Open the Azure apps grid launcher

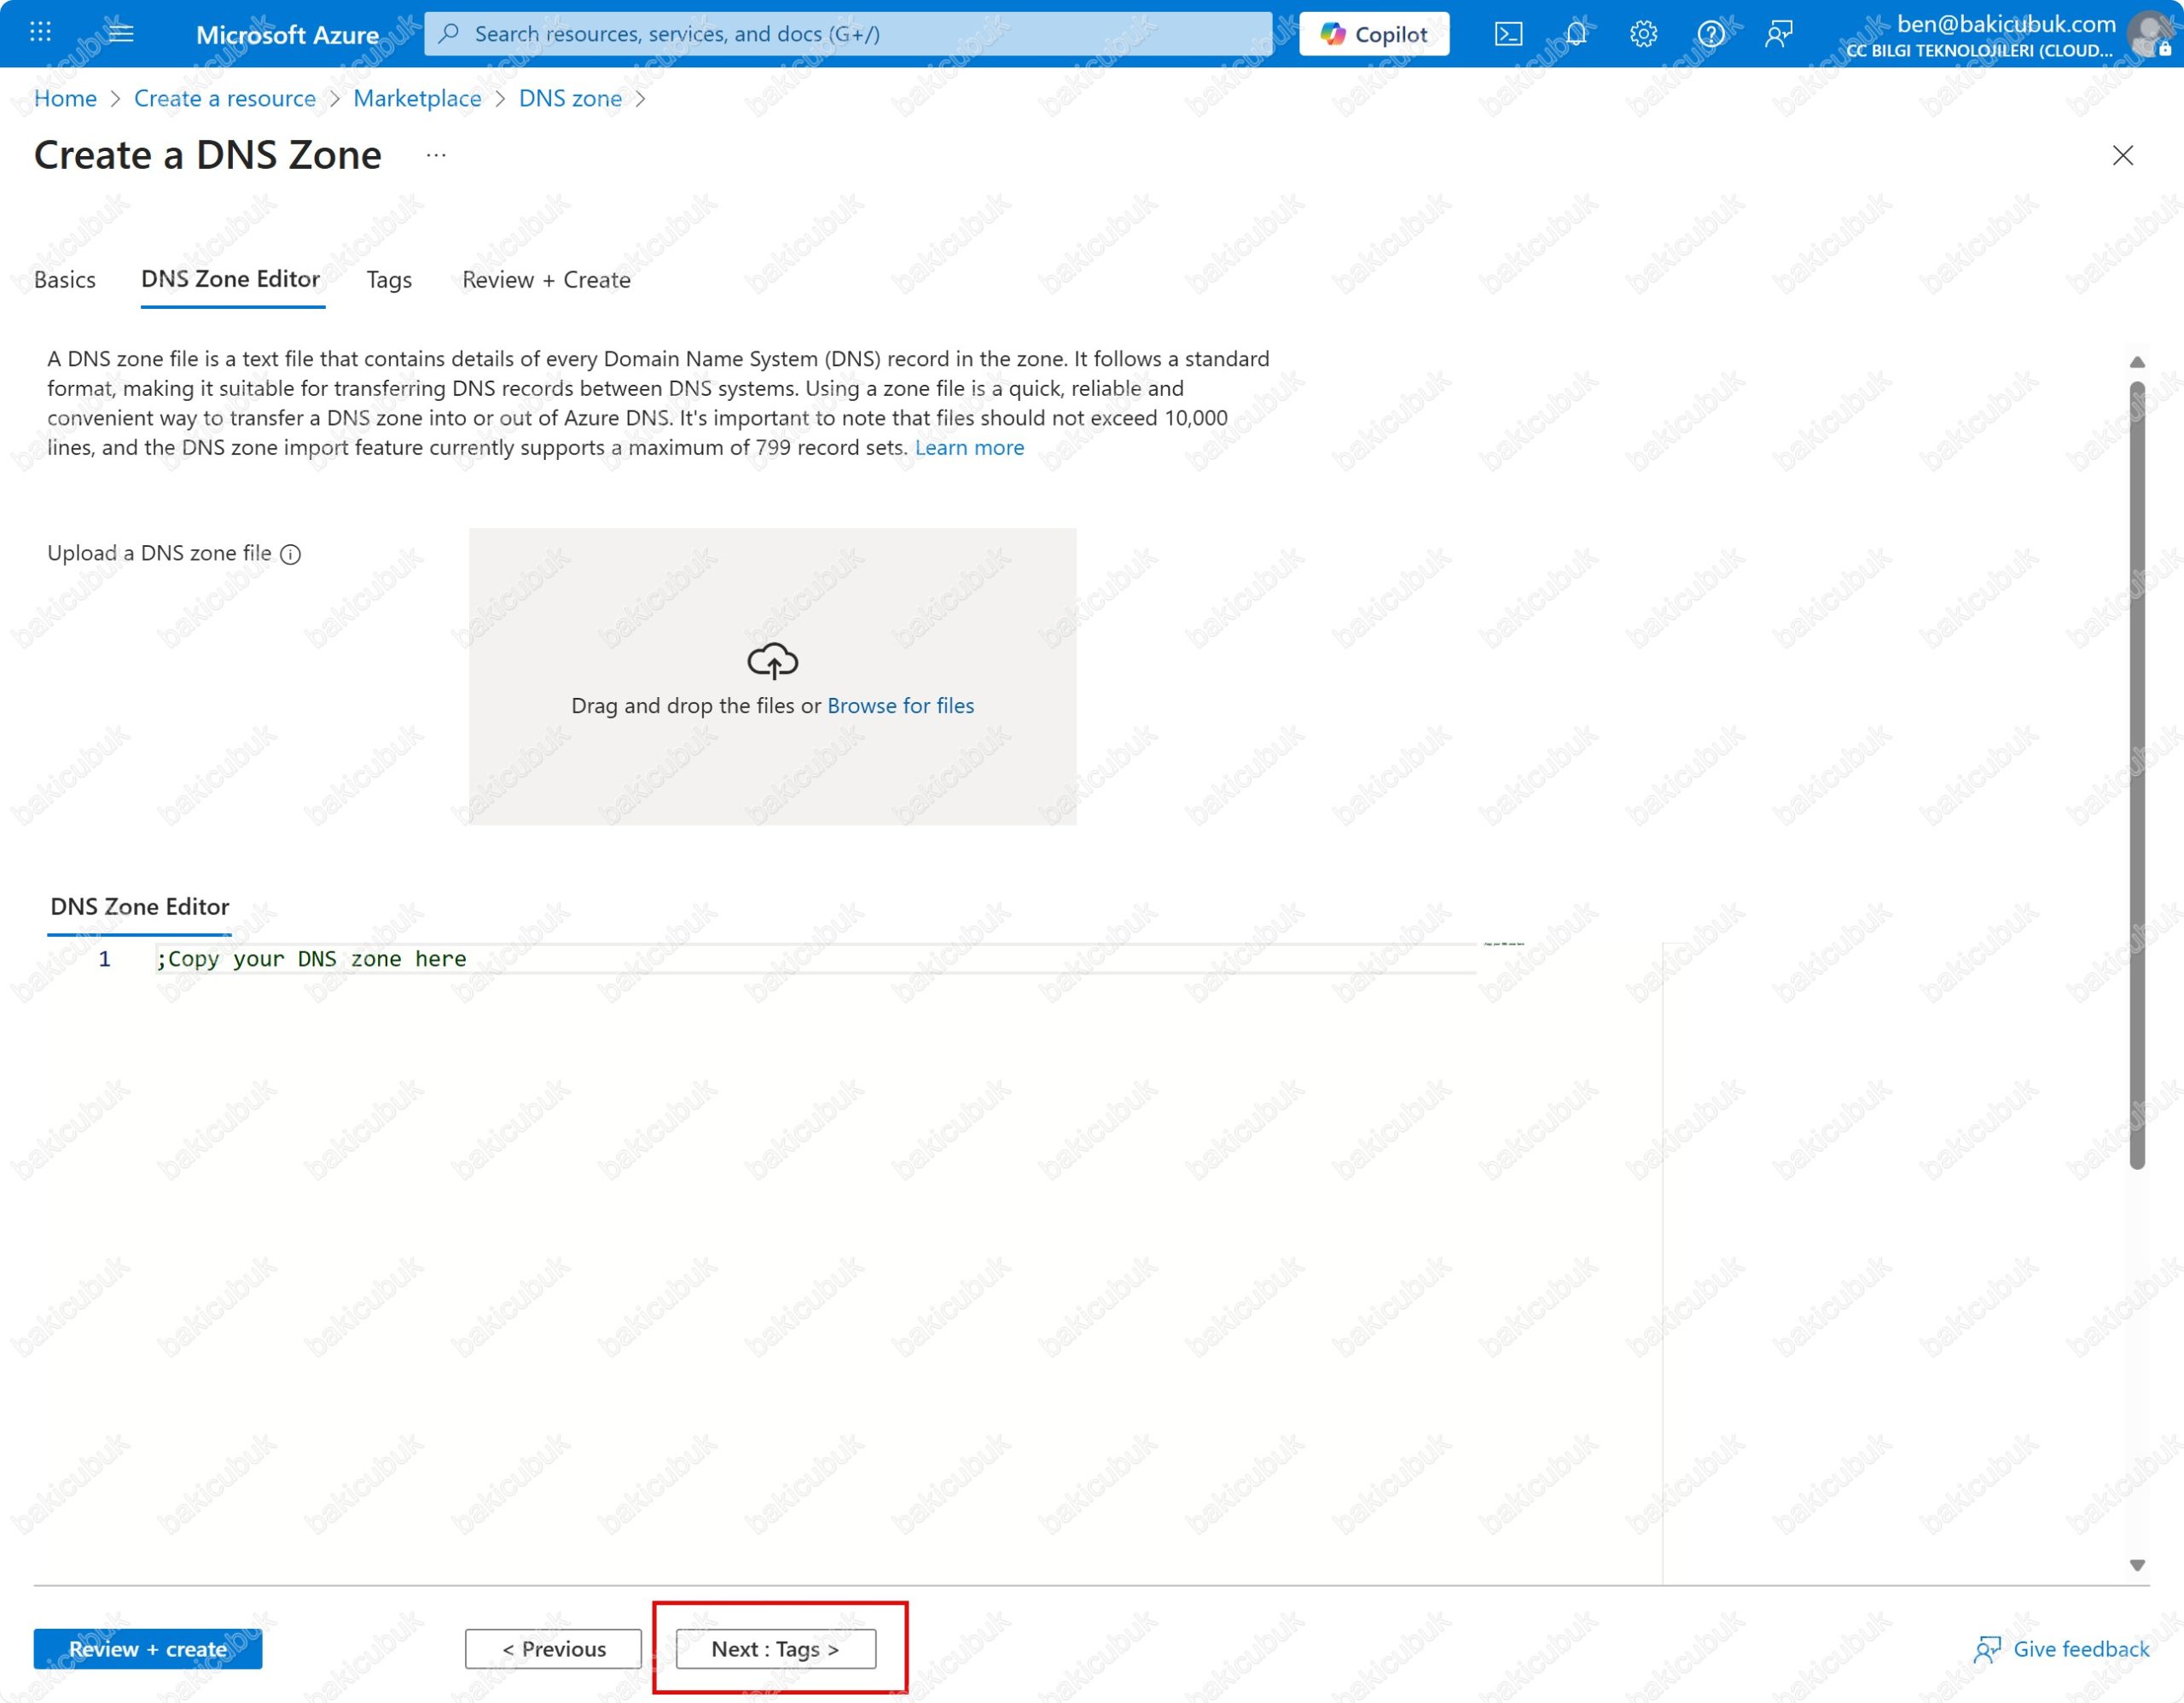(x=40, y=33)
